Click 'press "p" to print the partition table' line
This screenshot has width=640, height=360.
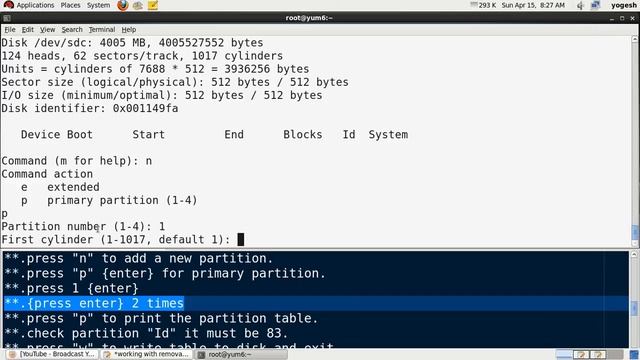point(161,318)
